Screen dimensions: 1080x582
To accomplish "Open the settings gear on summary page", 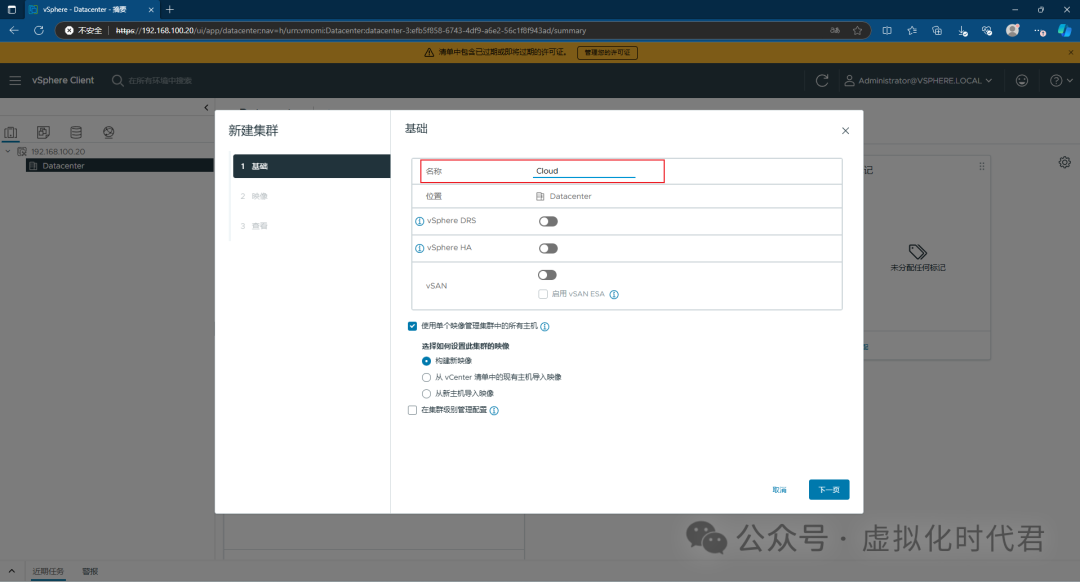I will coord(1065,163).
